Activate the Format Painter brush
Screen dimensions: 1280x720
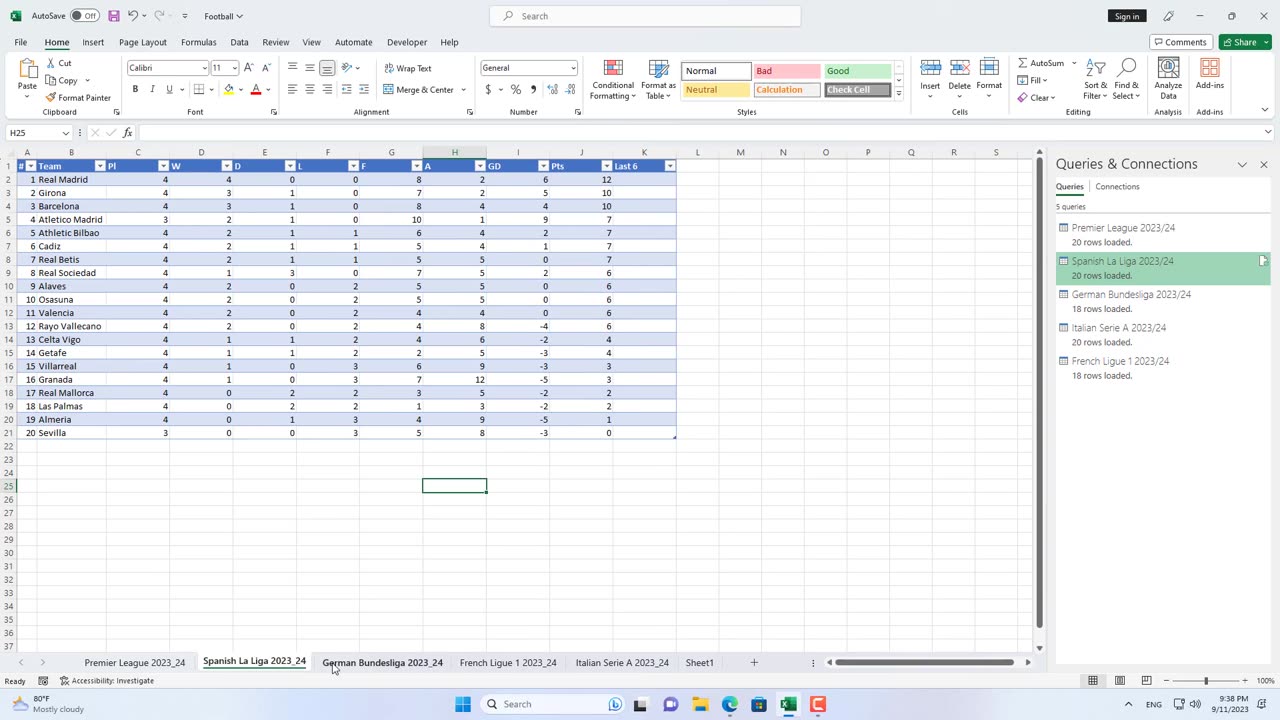(x=78, y=98)
